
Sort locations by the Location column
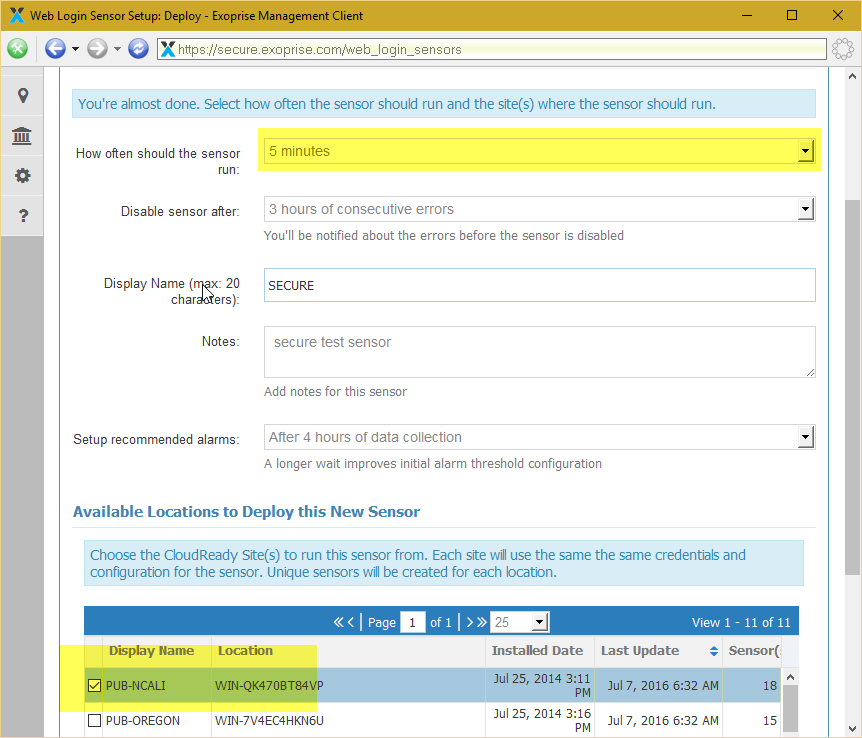coord(349,651)
